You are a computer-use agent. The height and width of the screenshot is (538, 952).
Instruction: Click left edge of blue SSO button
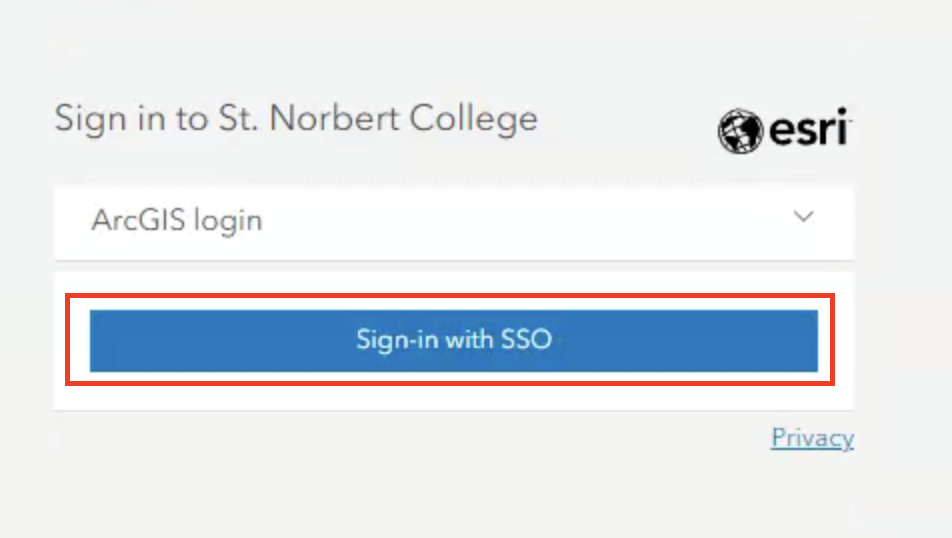(x=96, y=340)
